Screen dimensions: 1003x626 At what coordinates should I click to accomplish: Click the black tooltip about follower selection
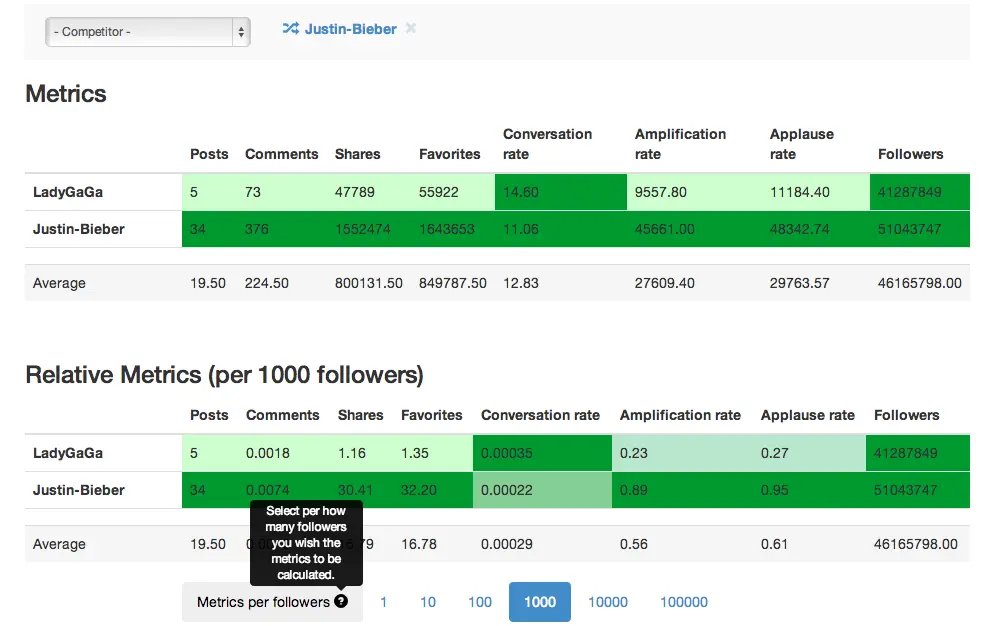coord(306,543)
